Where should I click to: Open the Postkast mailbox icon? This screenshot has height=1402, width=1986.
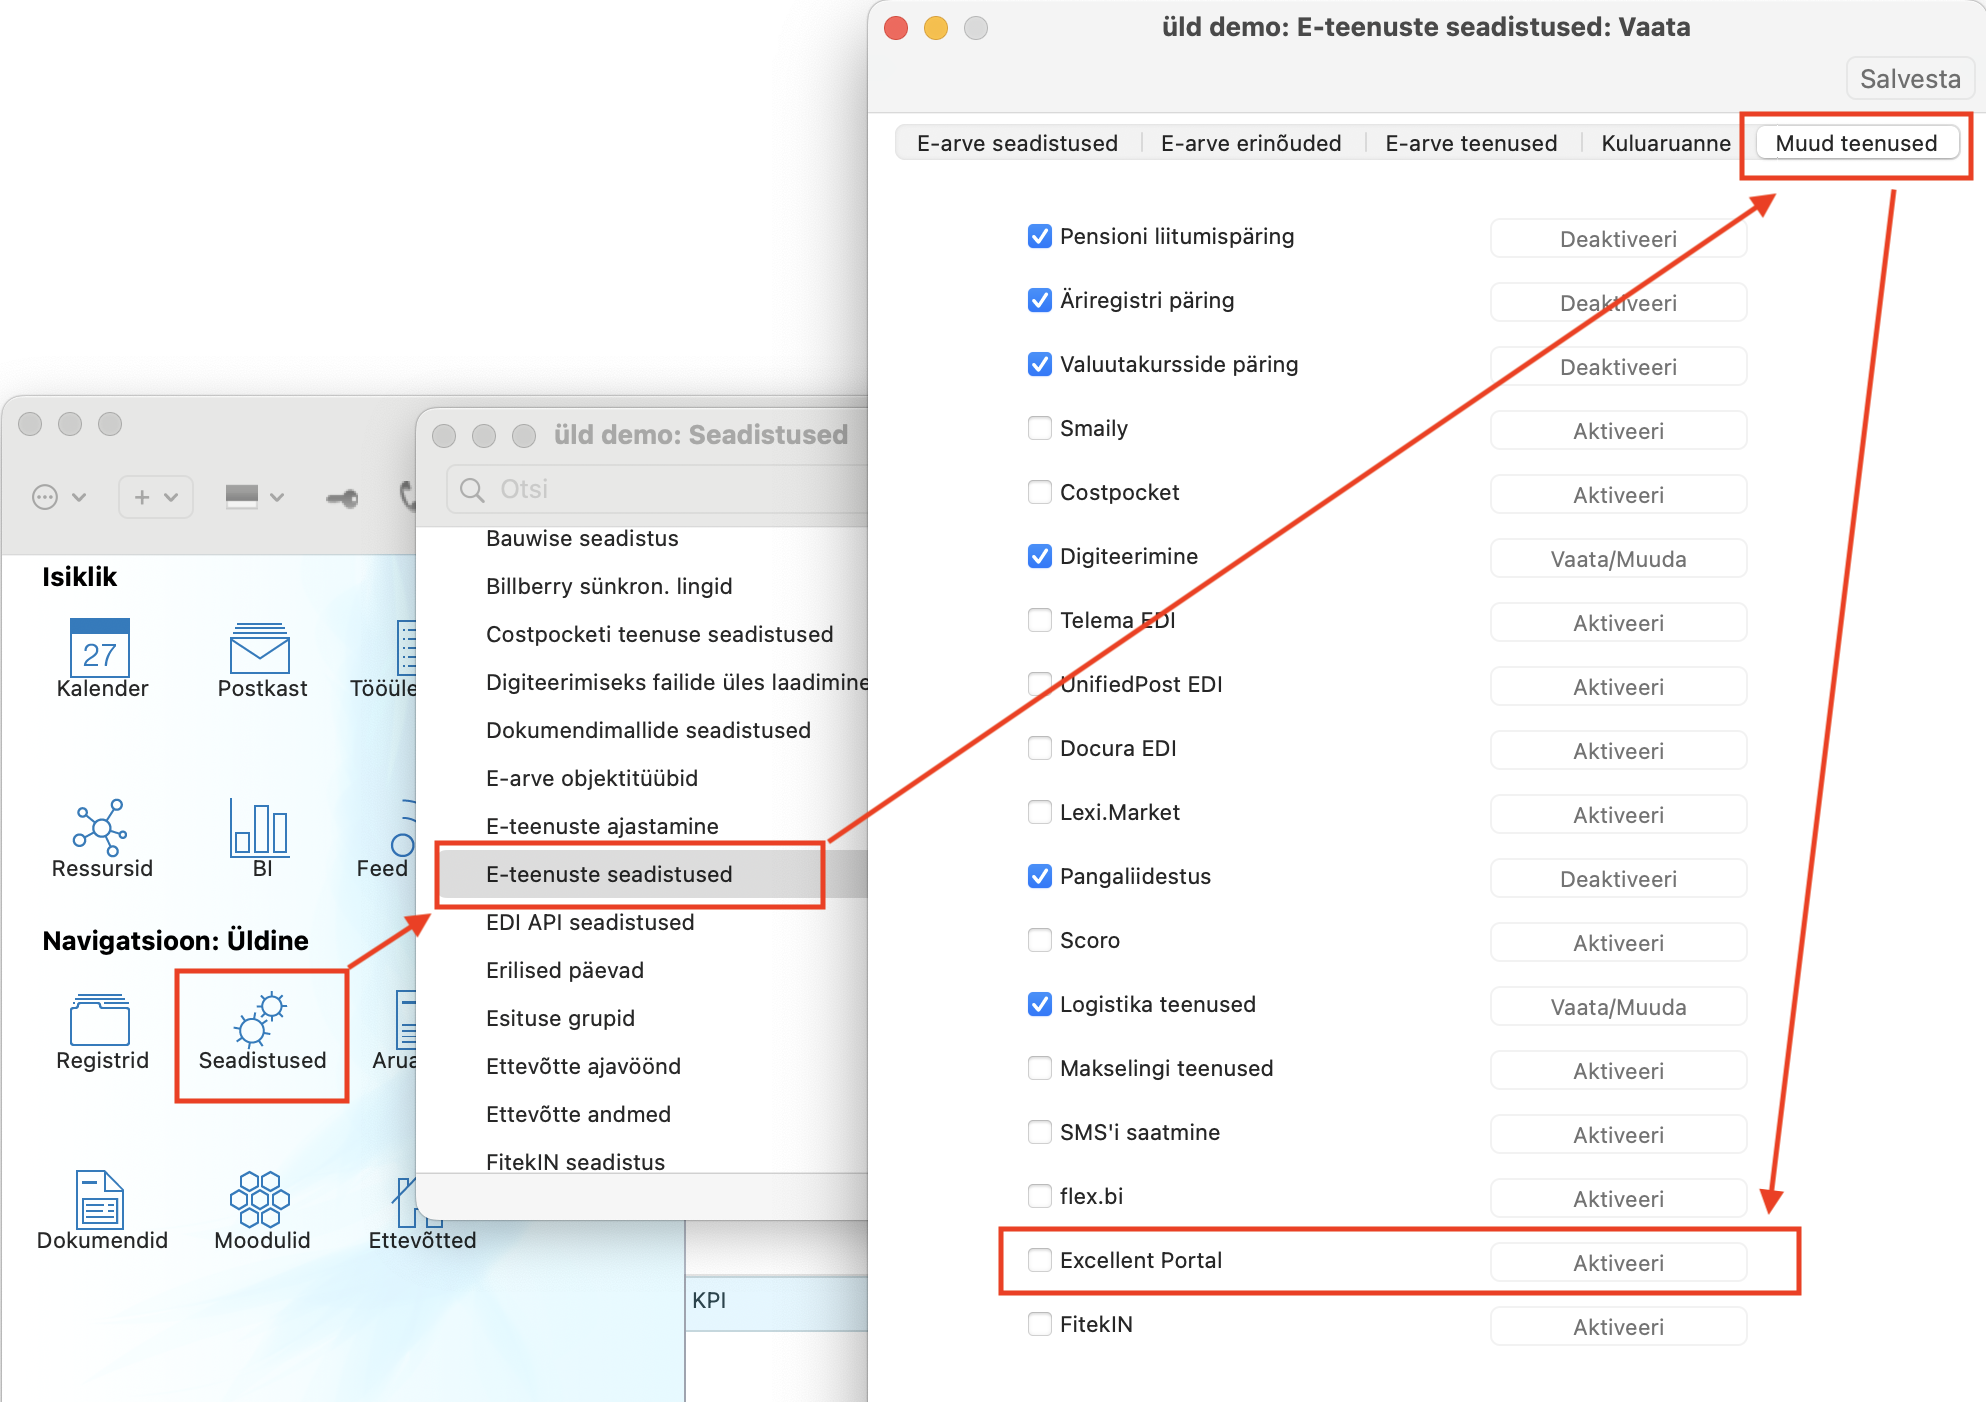(x=260, y=650)
